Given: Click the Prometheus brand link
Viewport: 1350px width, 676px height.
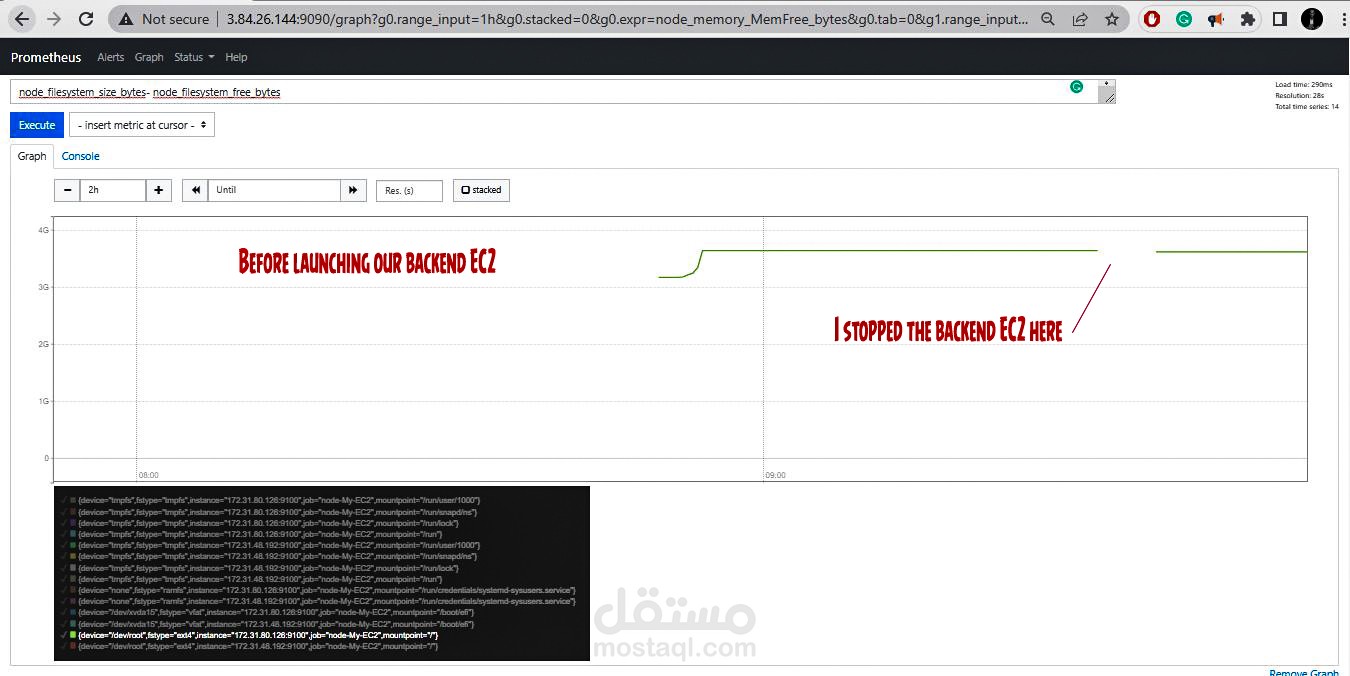Looking at the screenshot, I should [46, 57].
